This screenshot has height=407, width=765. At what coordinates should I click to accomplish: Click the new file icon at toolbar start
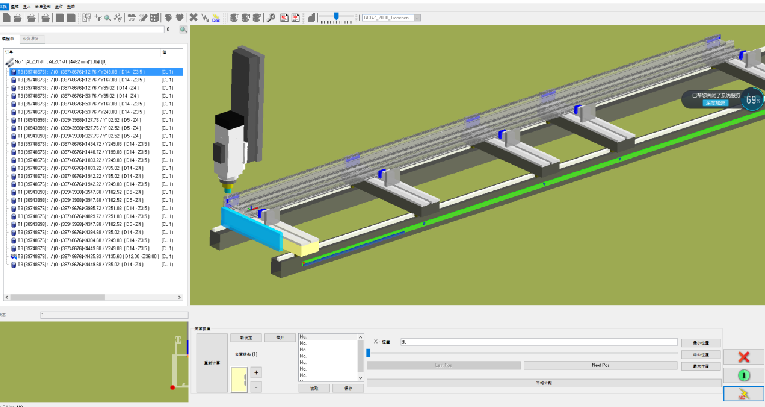(6, 17)
